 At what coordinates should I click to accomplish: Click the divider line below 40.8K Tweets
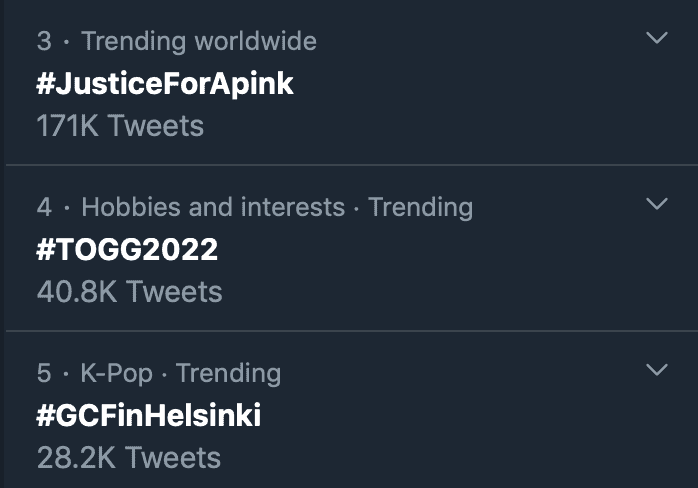[x=350, y=331]
